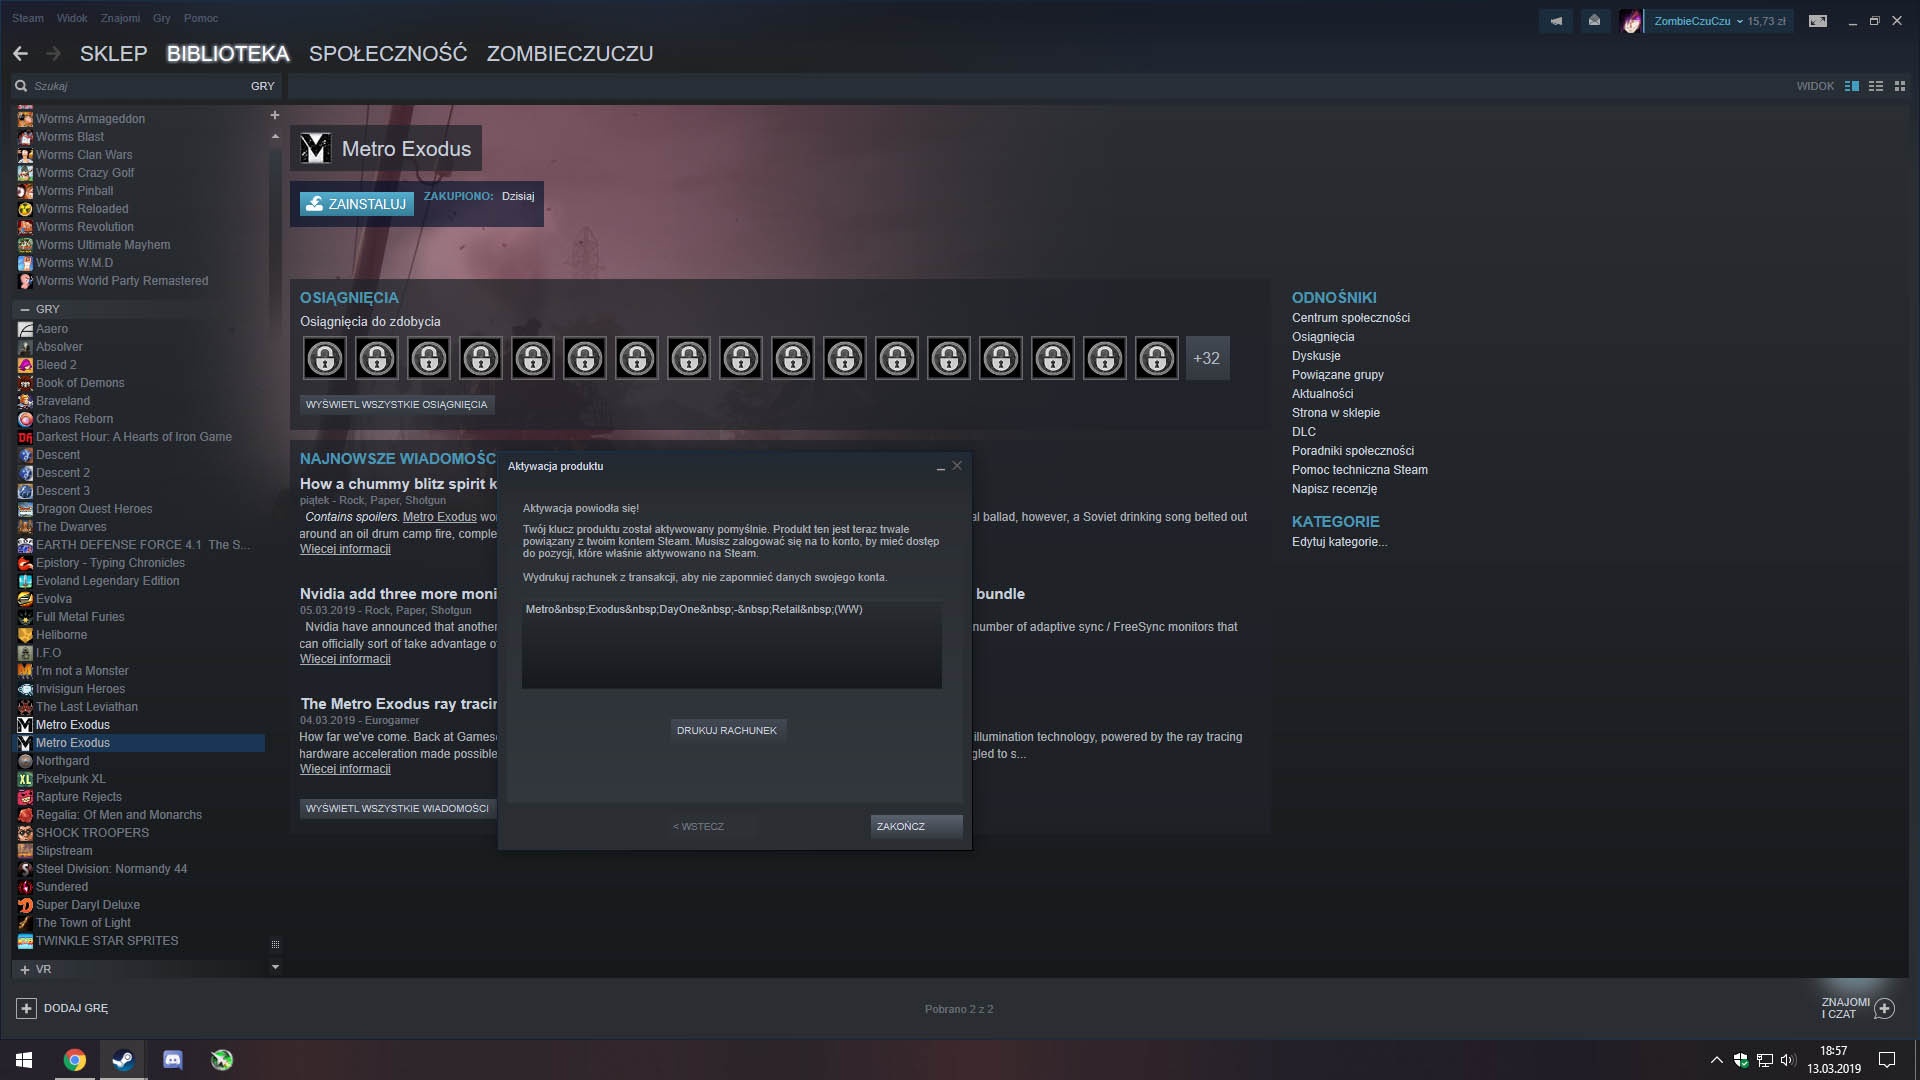Open Discord from the taskbar
Screen dimensions: 1920x1080
pos(173,1060)
